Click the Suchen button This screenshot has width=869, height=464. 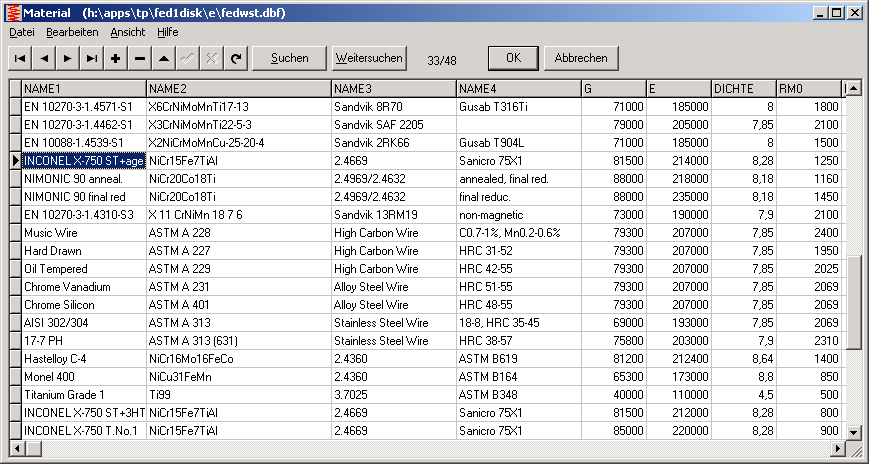tap(290, 58)
